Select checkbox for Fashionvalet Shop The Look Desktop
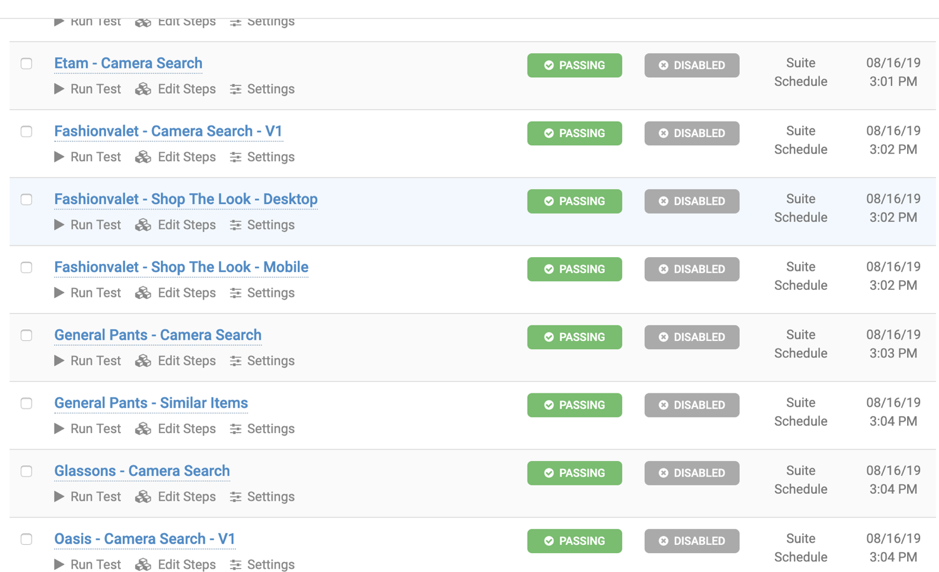Screen dimensions: 939x572 [x=27, y=199]
